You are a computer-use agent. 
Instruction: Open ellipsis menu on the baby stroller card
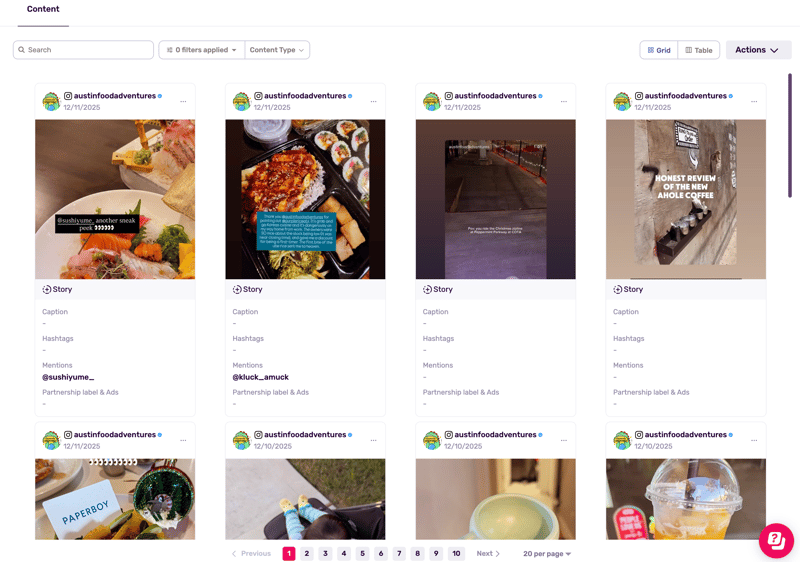373,440
